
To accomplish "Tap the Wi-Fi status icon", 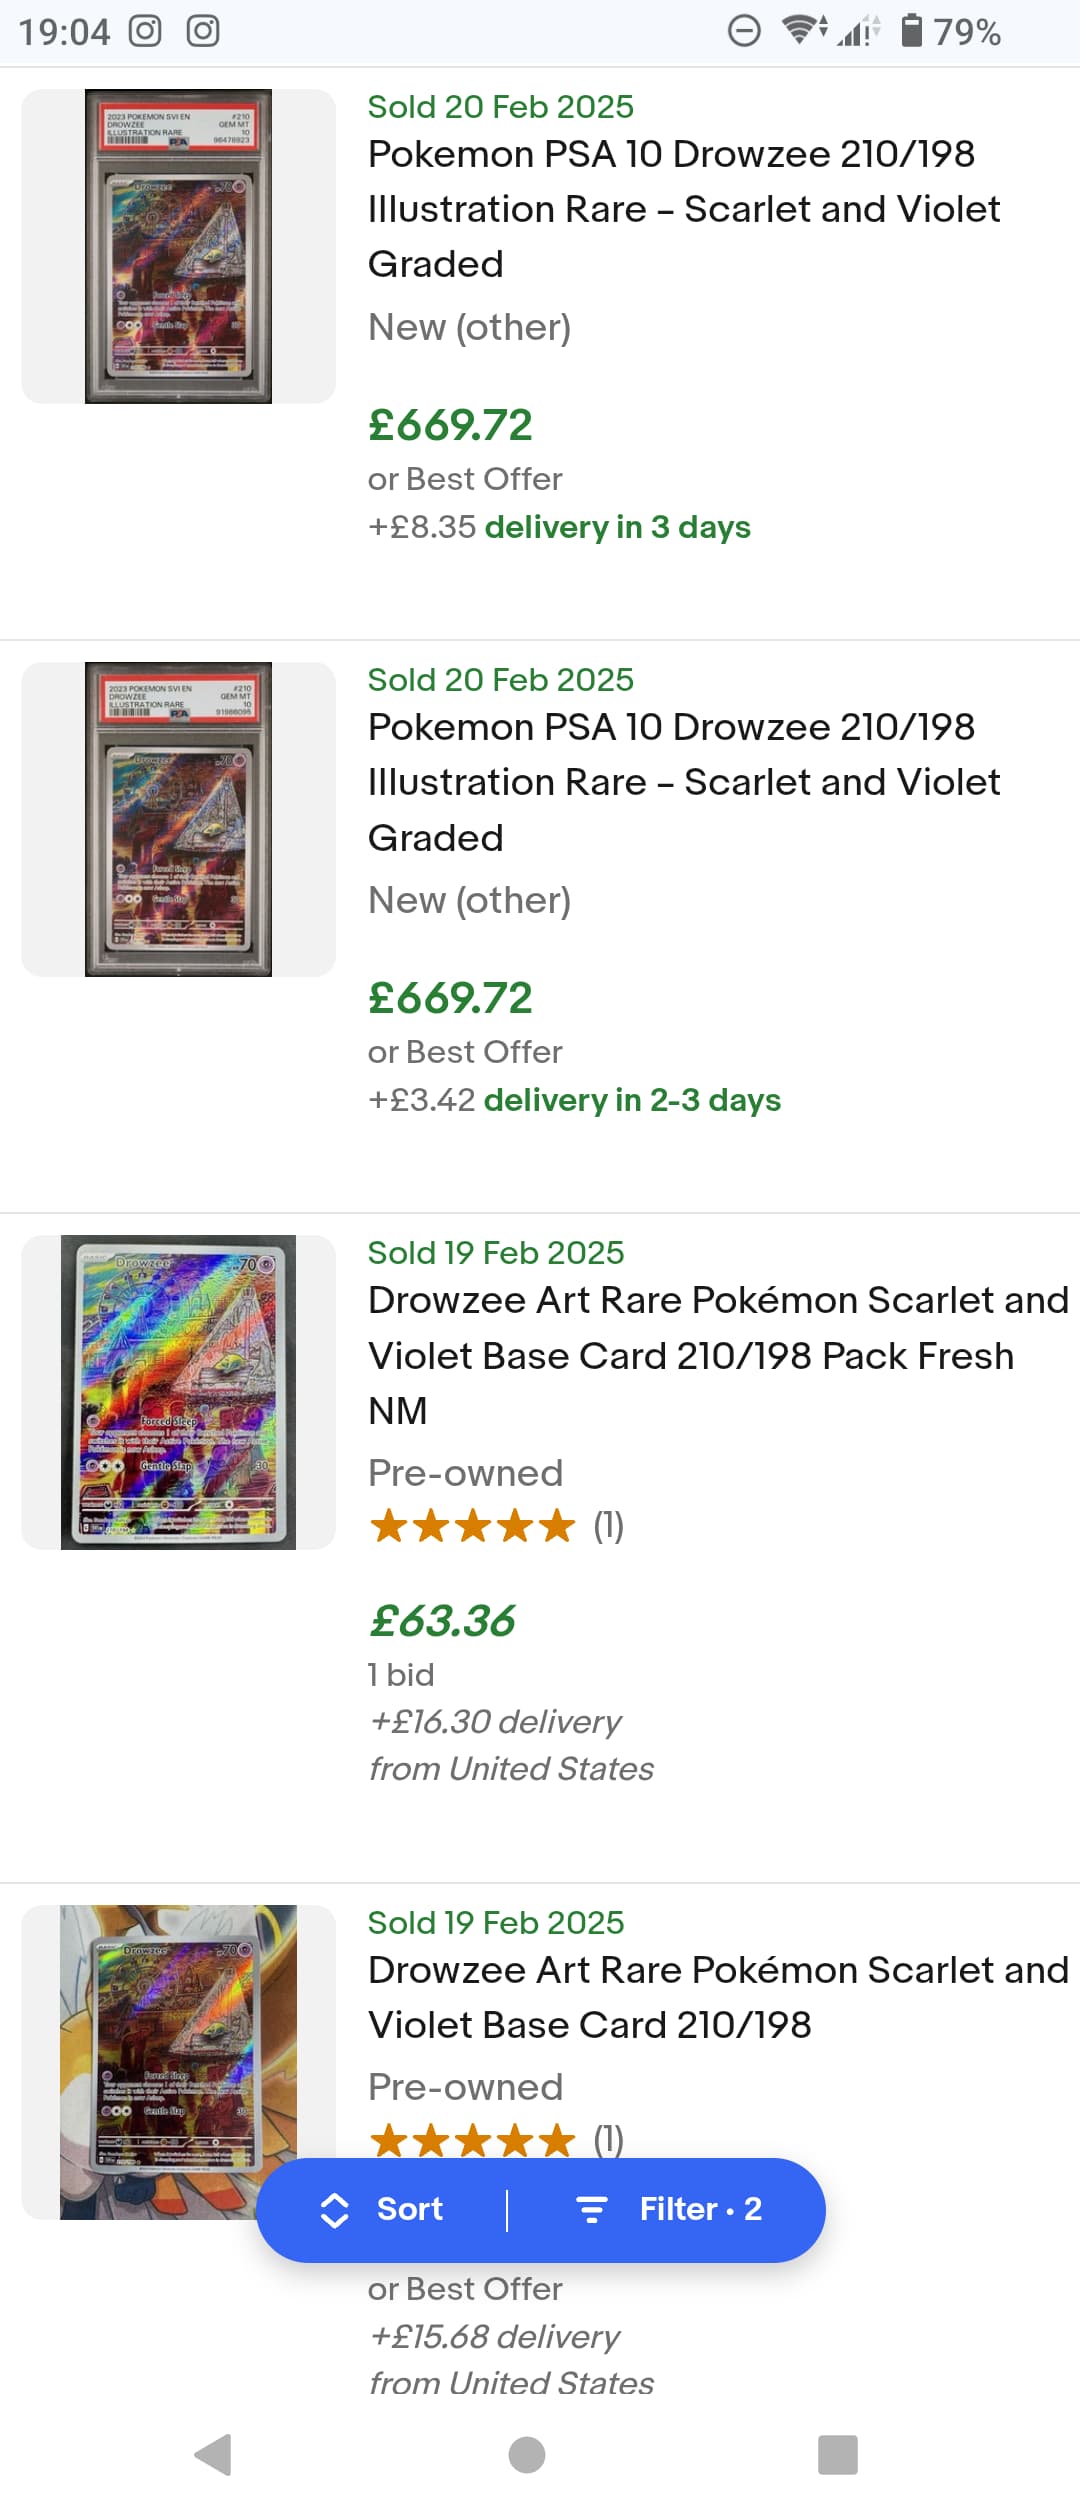I will (802, 30).
